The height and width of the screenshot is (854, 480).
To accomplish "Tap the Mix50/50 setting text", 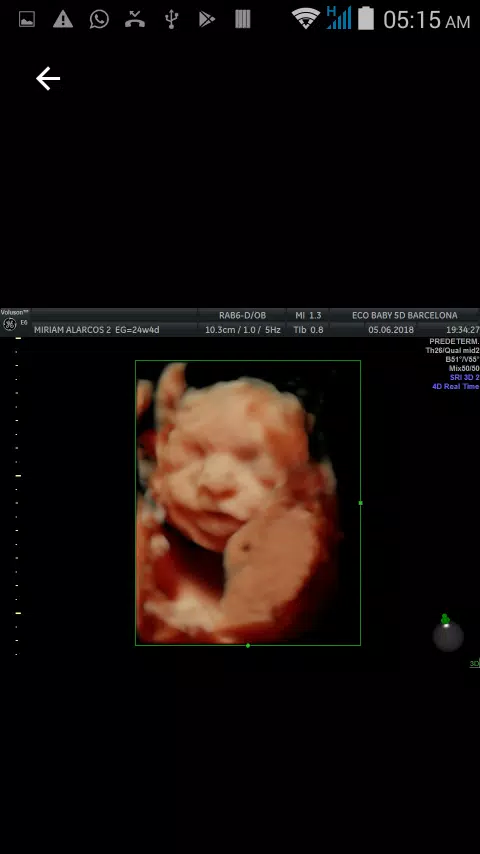I will [x=464, y=369].
